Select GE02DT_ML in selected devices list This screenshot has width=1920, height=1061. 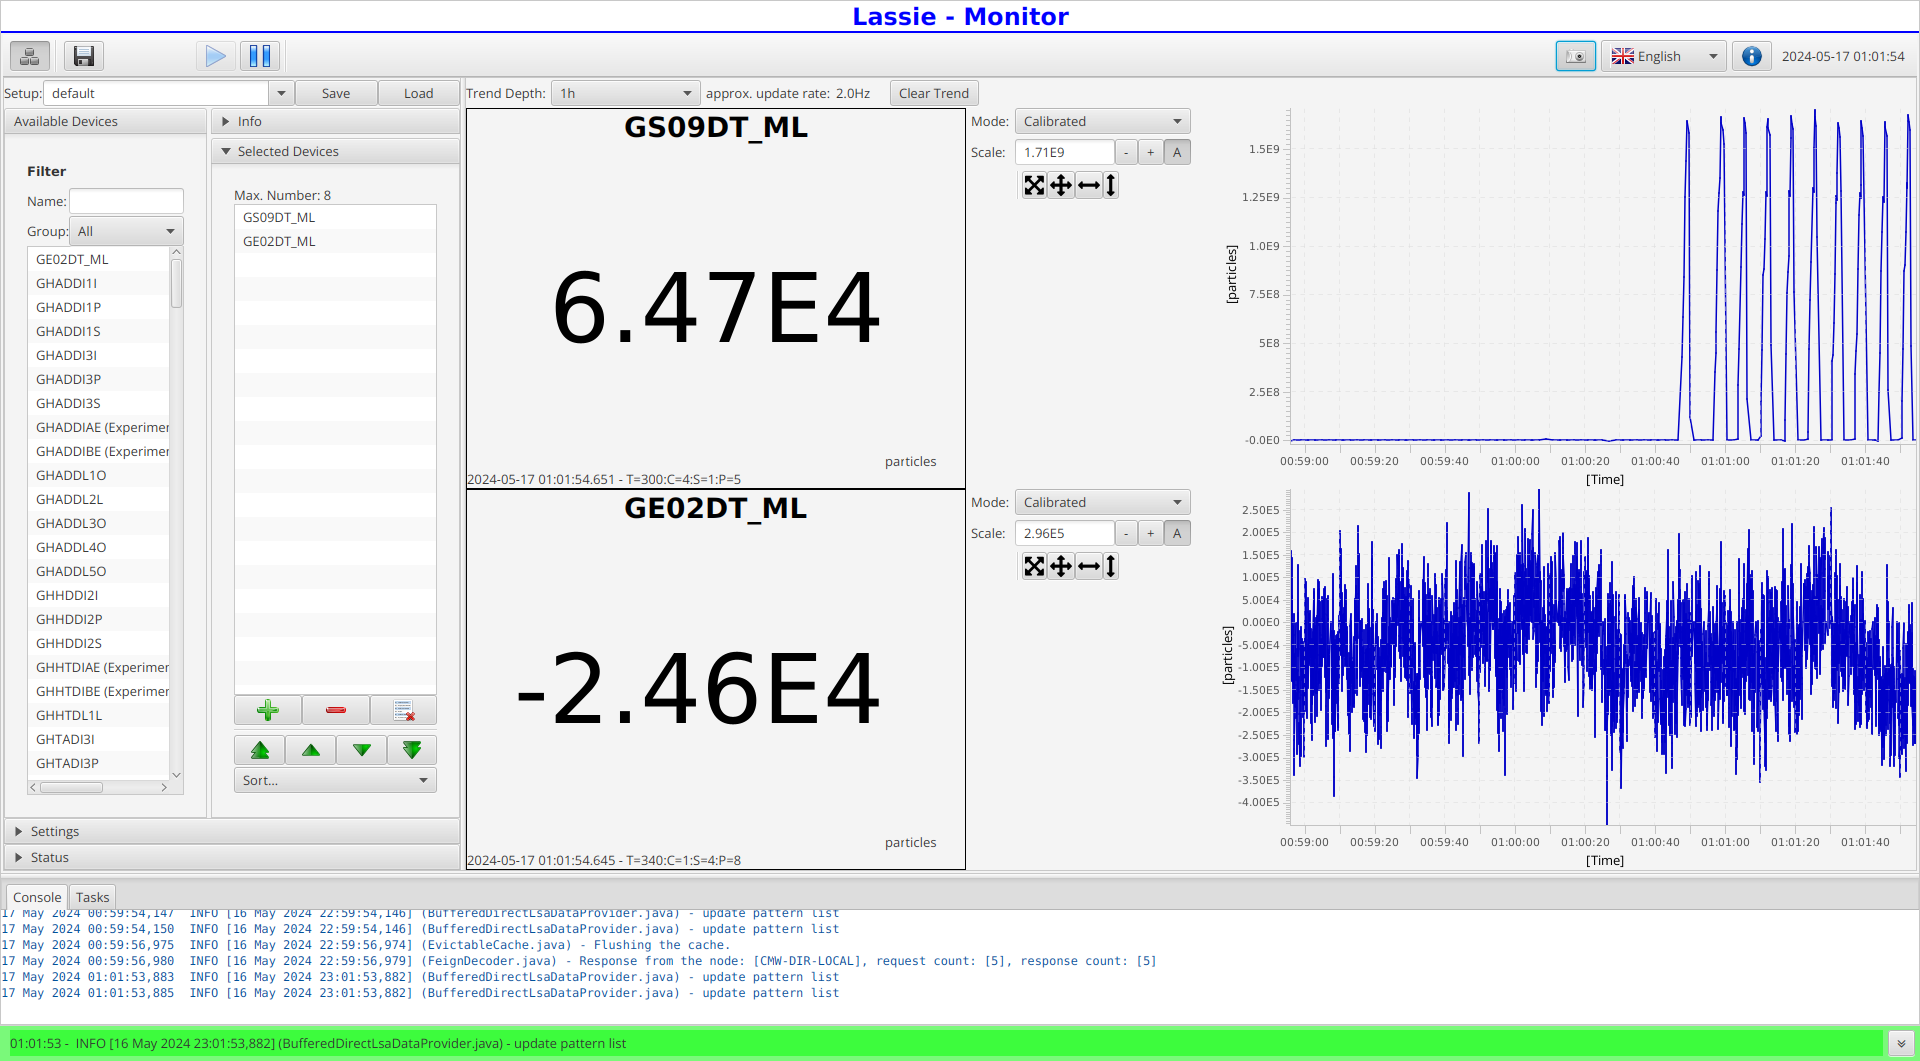pyautogui.click(x=335, y=241)
